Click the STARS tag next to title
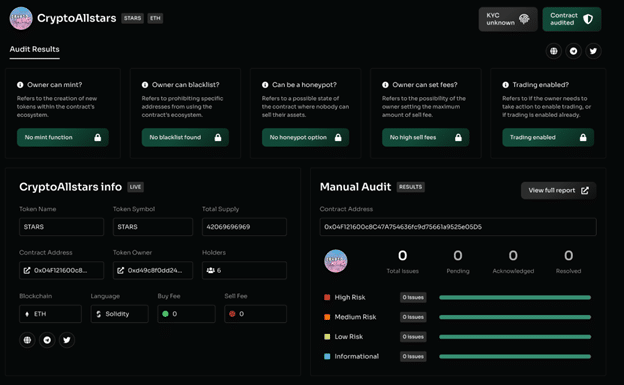 [x=133, y=18]
